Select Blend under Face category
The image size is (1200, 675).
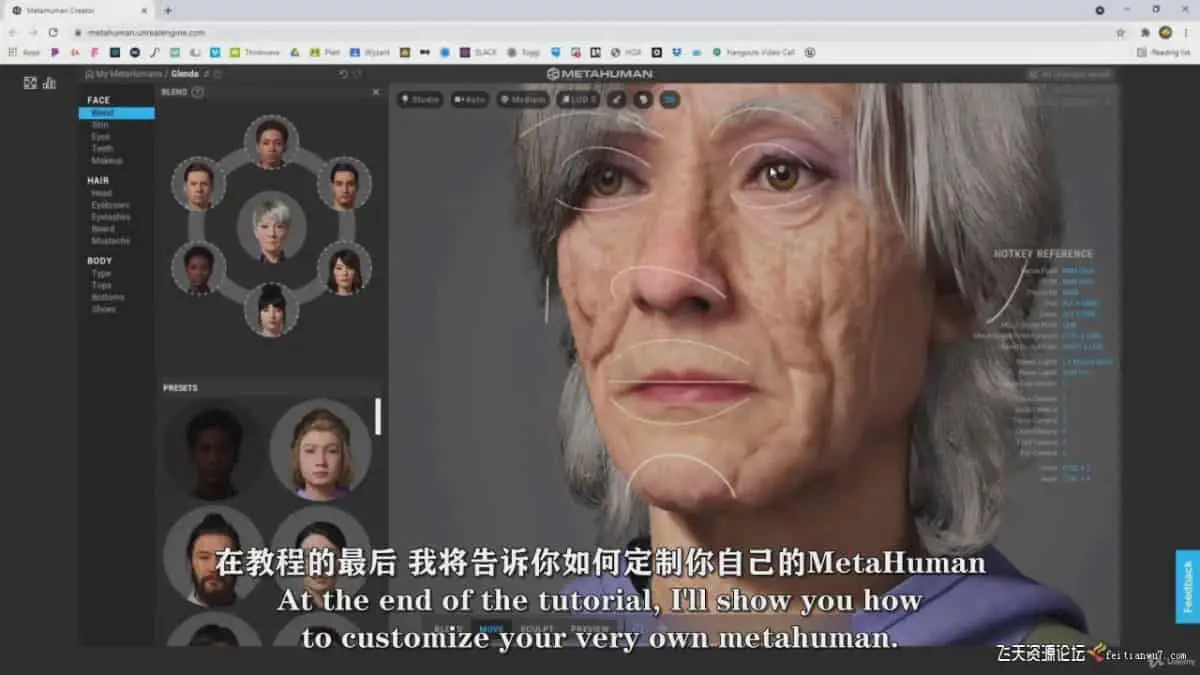[x=116, y=113]
